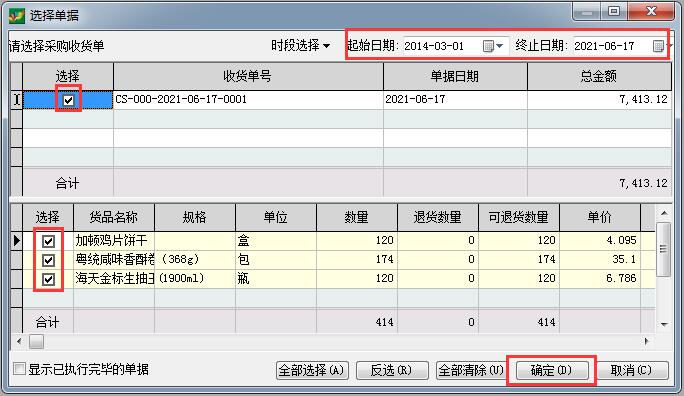
Task: Click the receipt date cell 2021-06-17
Action: (x=455, y=99)
